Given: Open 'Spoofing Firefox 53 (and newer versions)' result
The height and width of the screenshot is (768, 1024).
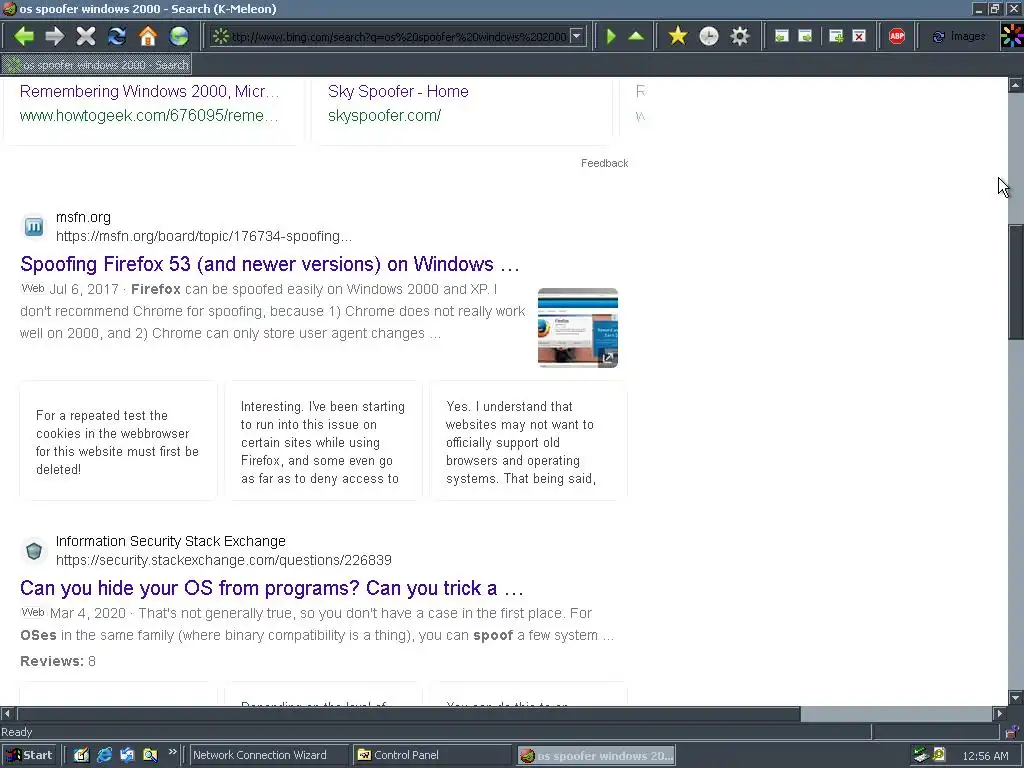Looking at the screenshot, I should (x=270, y=264).
